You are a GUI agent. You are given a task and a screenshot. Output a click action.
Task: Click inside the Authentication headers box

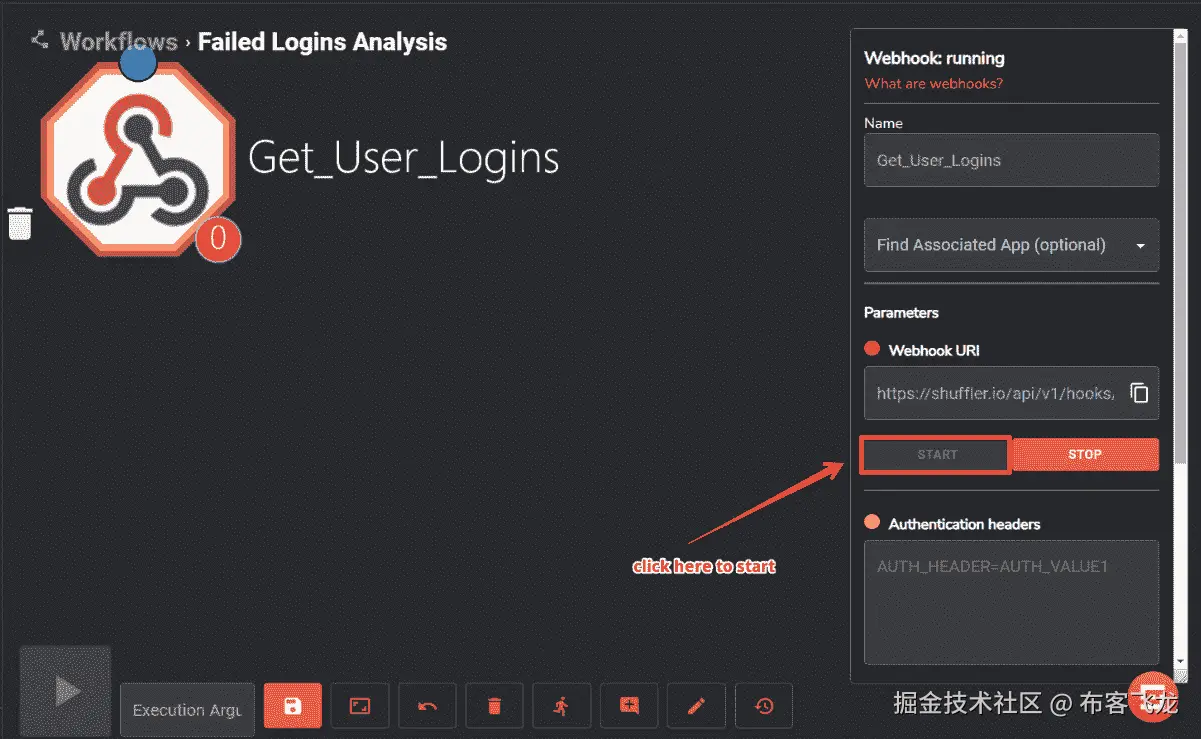[x=1010, y=600]
